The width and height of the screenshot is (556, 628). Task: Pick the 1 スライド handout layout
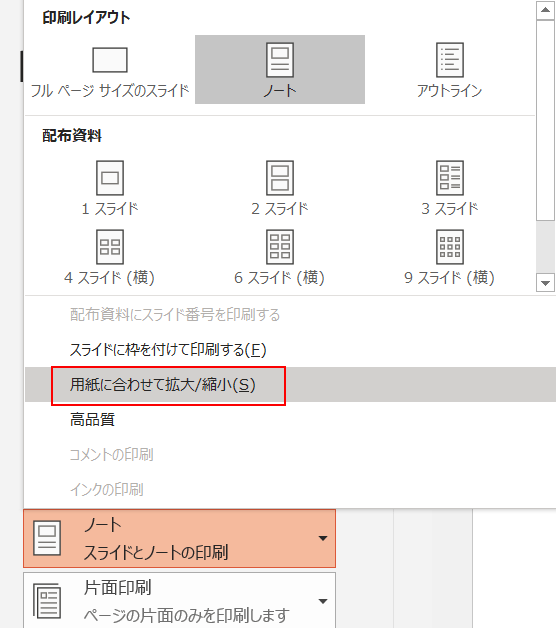(x=110, y=188)
